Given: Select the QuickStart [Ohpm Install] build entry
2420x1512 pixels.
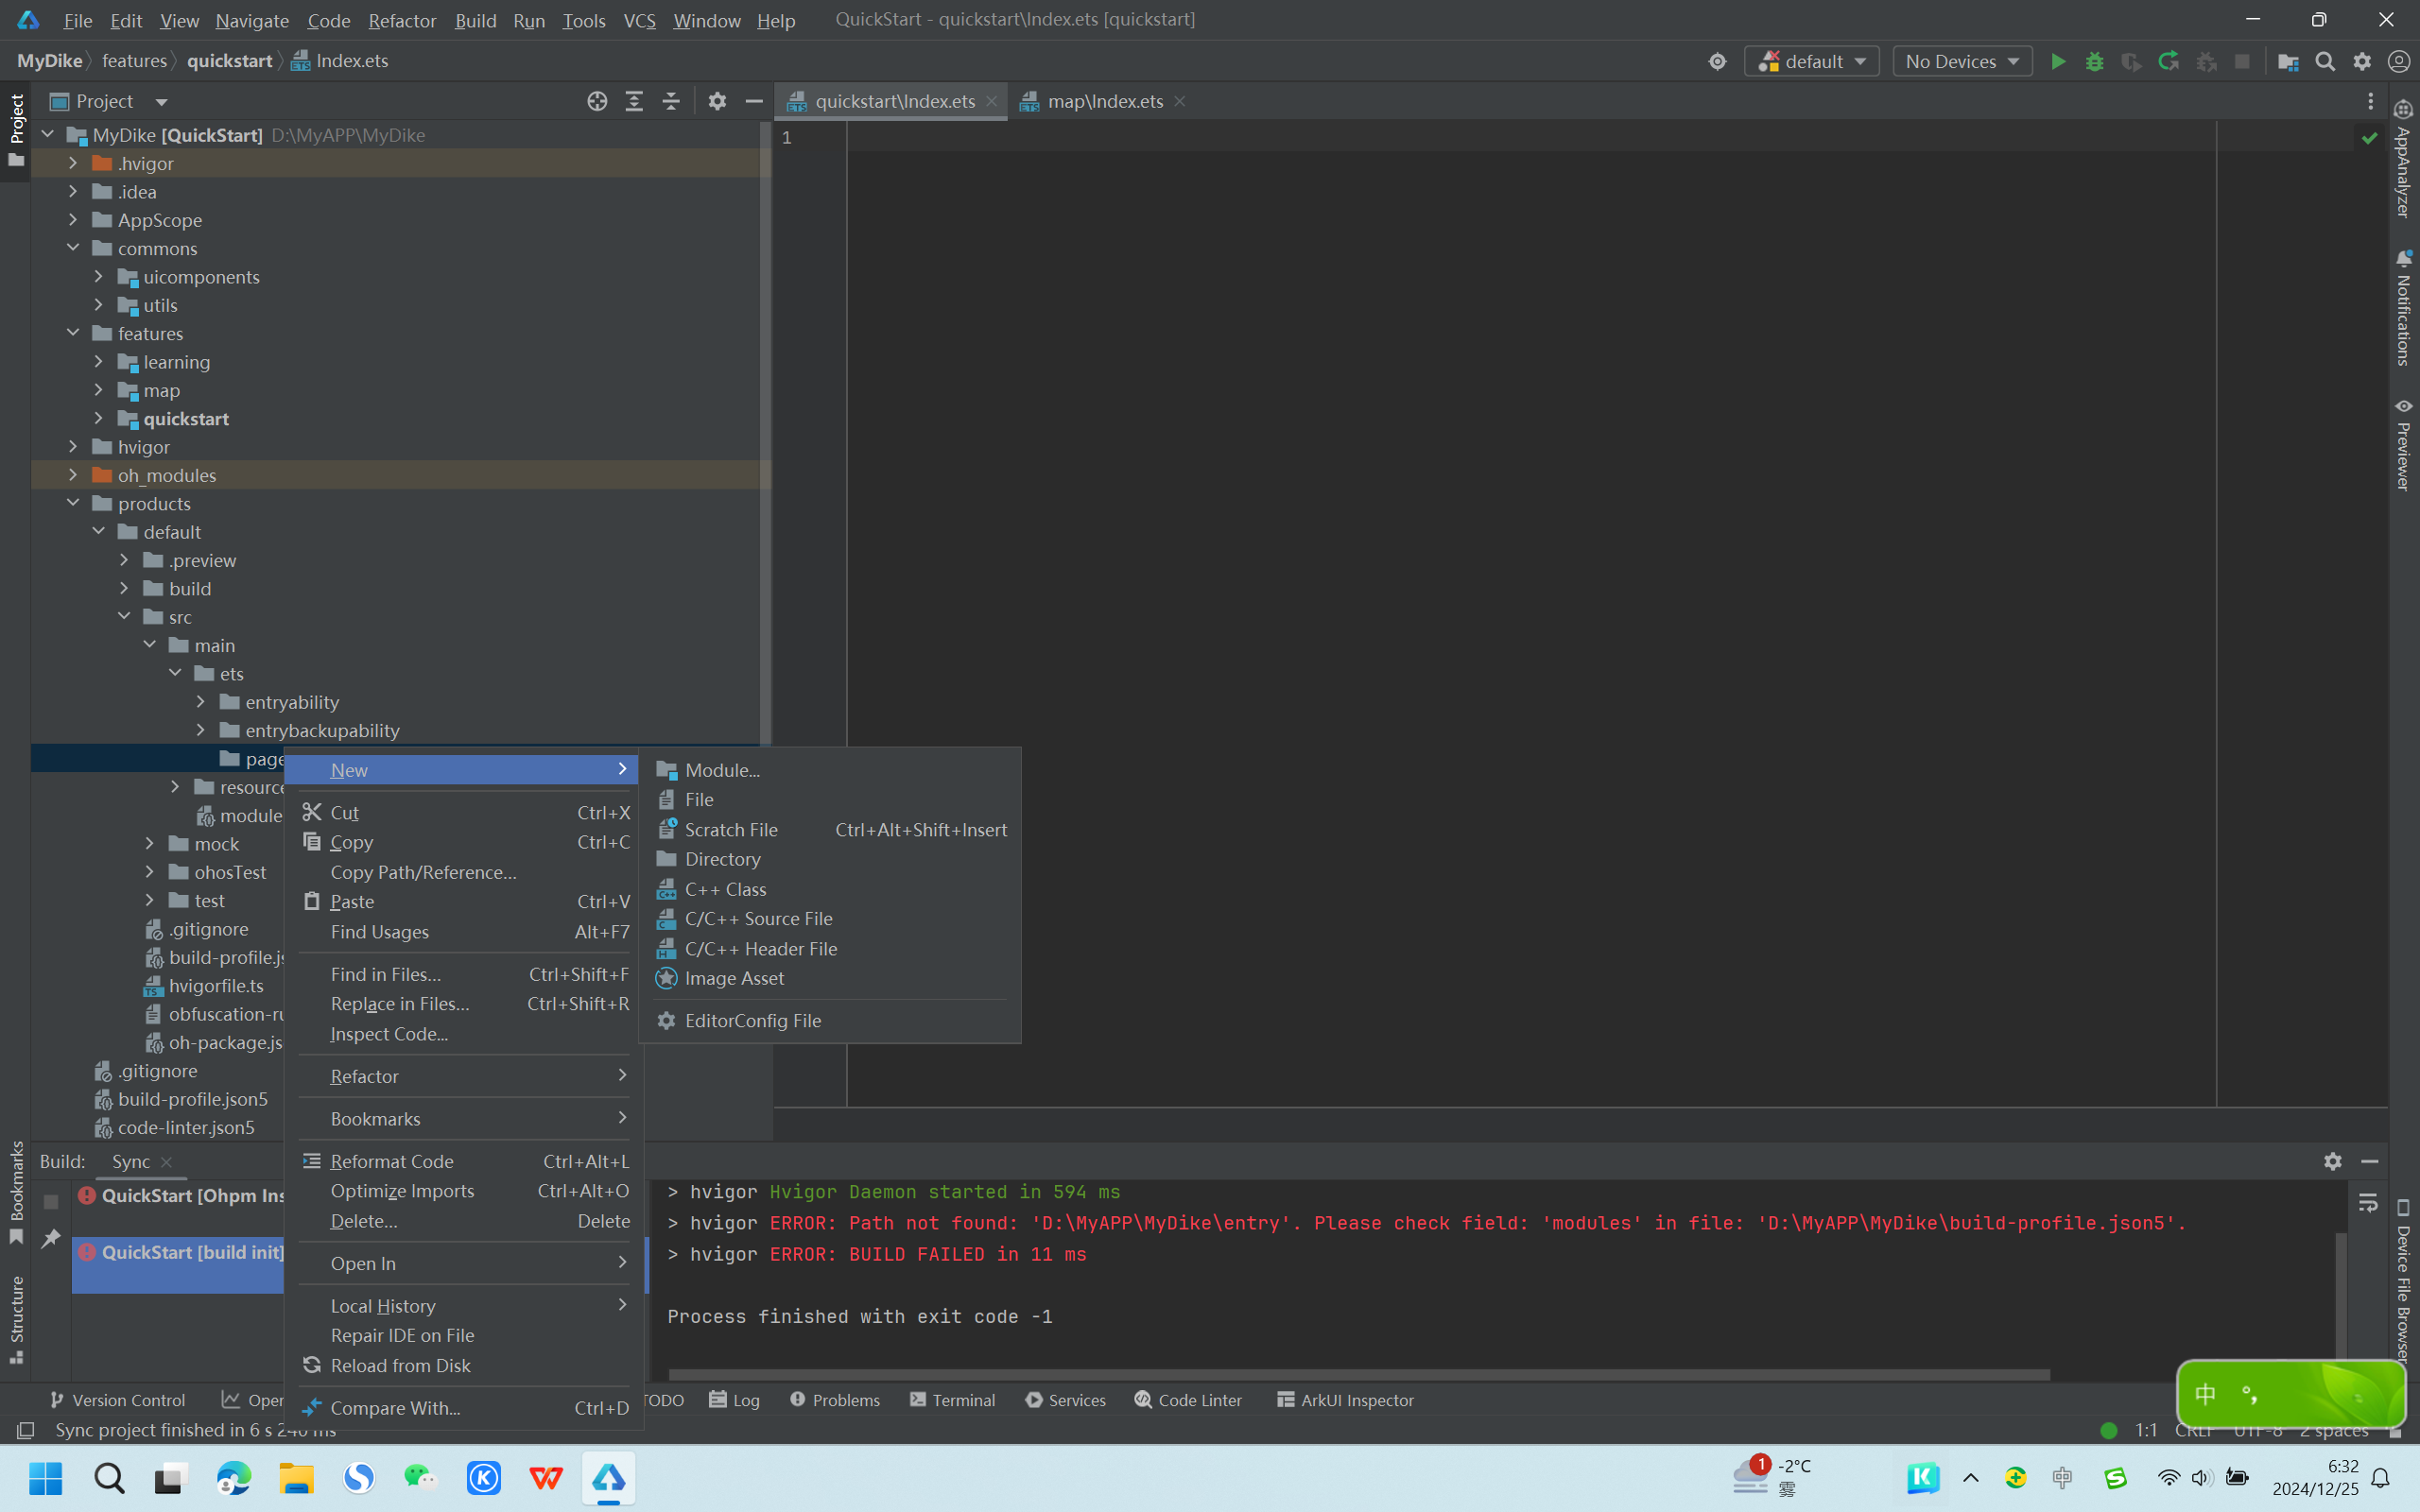Looking at the screenshot, I should (x=180, y=1195).
